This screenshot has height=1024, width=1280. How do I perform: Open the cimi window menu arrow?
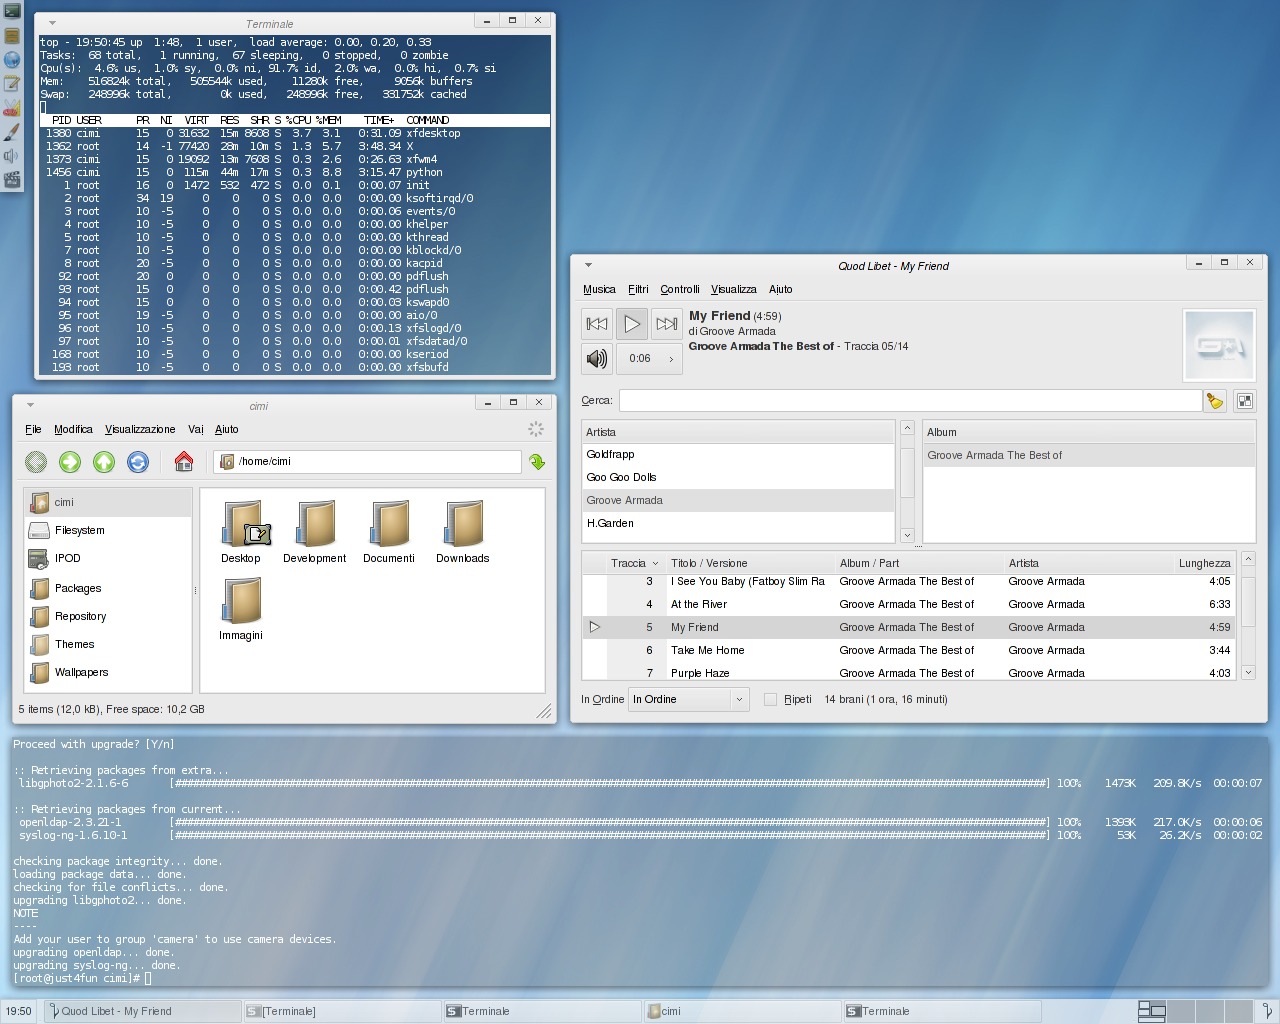point(30,405)
